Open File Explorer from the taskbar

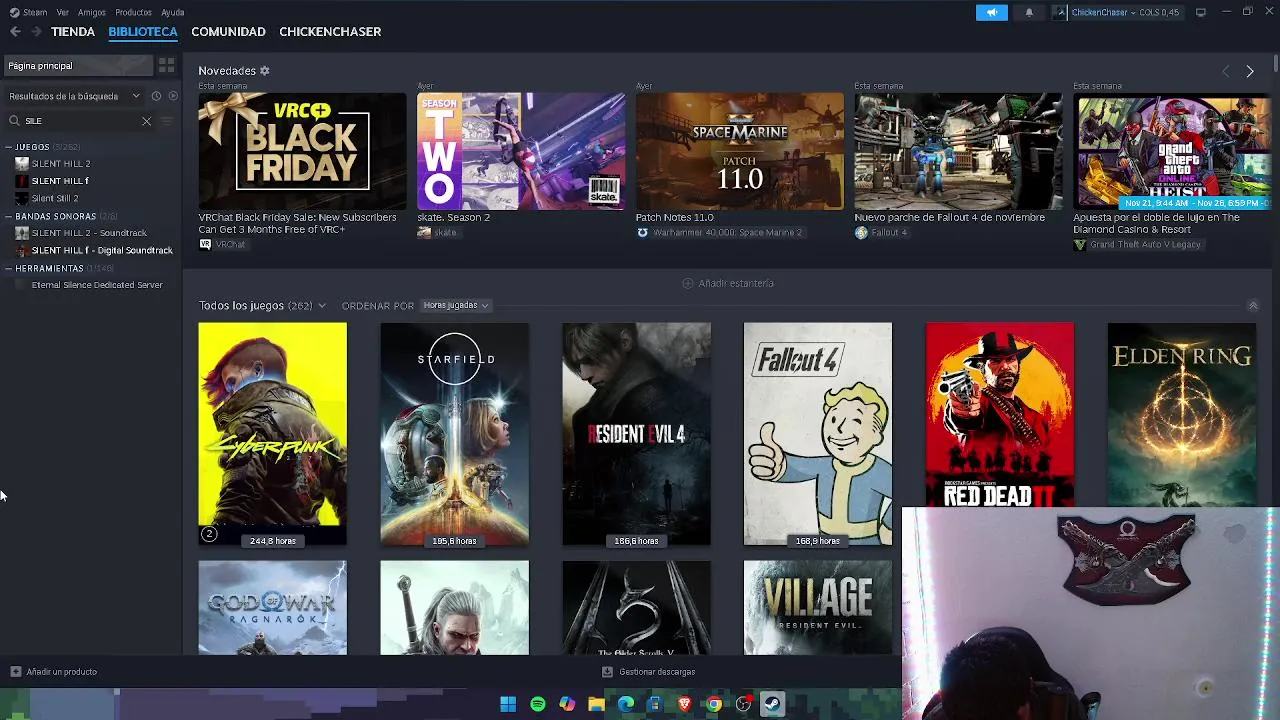pyautogui.click(x=597, y=705)
